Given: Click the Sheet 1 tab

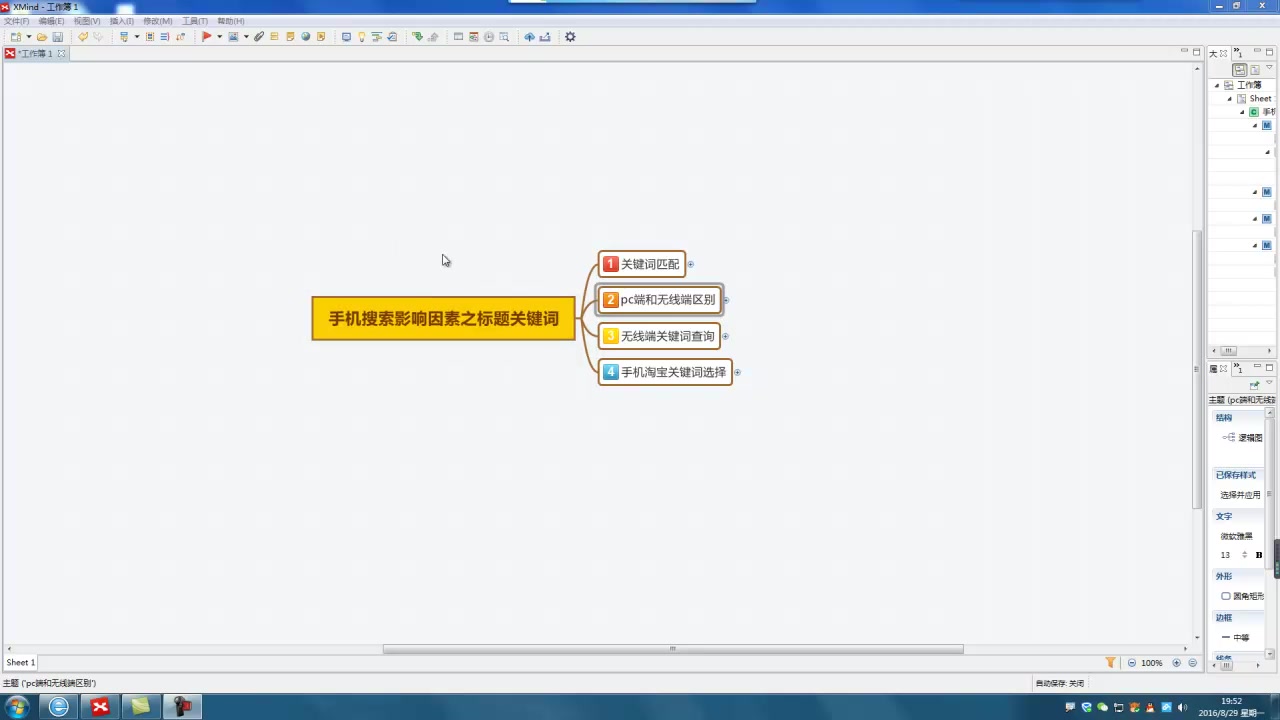Looking at the screenshot, I should 20,662.
